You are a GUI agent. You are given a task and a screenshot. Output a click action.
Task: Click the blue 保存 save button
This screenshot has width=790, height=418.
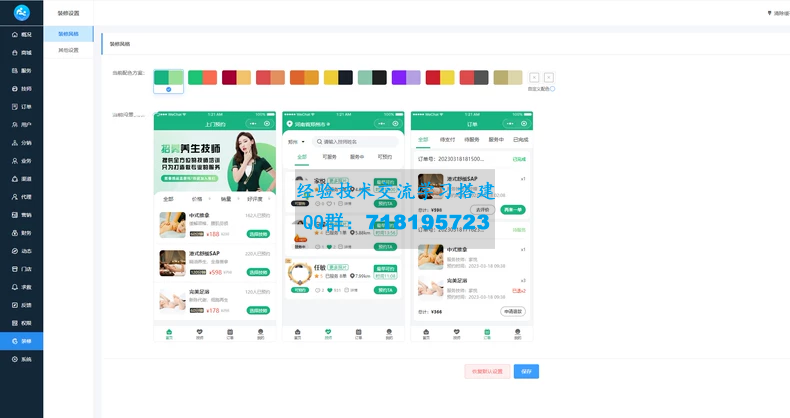click(x=527, y=371)
